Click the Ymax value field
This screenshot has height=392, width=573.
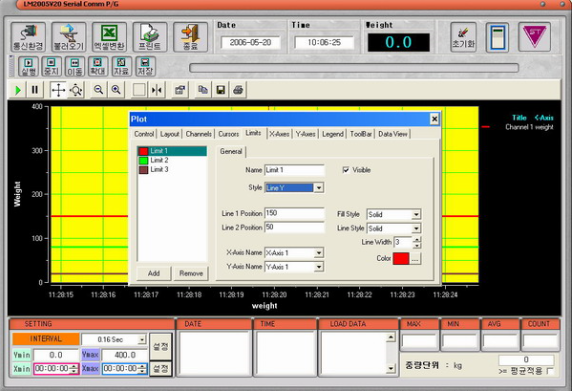(x=125, y=355)
